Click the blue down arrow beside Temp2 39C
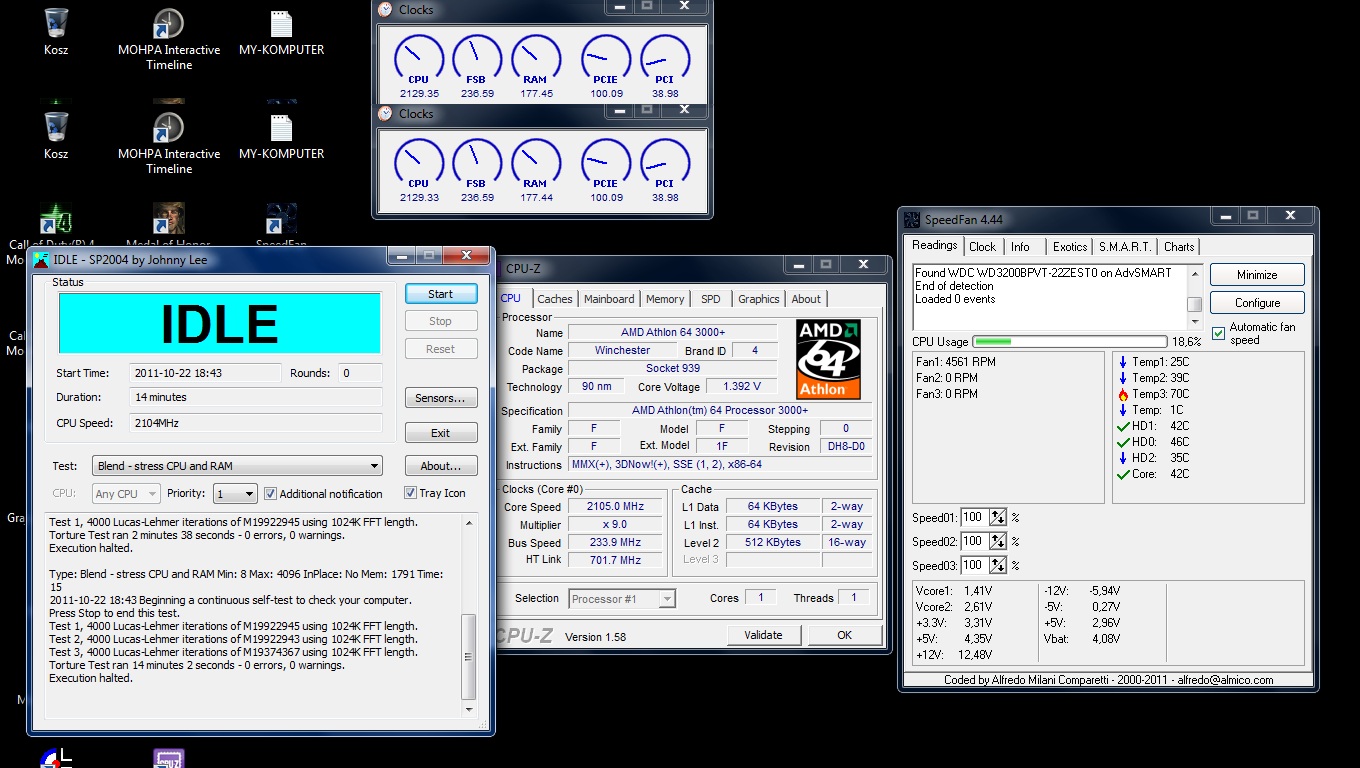The width and height of the screenshot is (1360, 768). click(1124, 378)
